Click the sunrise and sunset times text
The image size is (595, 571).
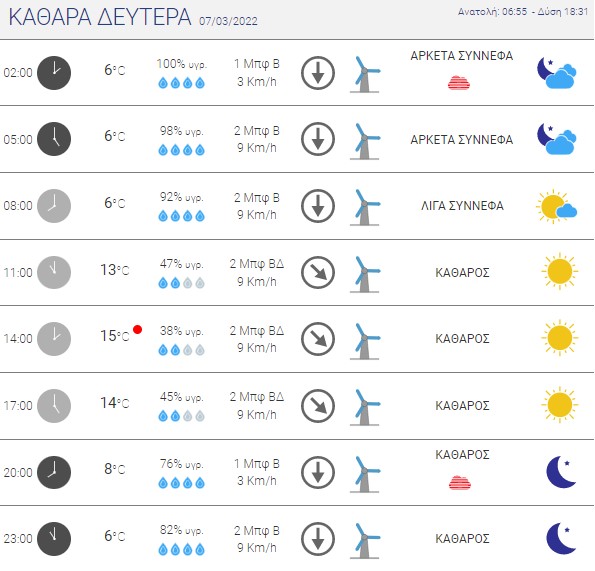pyautogui.click(x=523, y=12)
